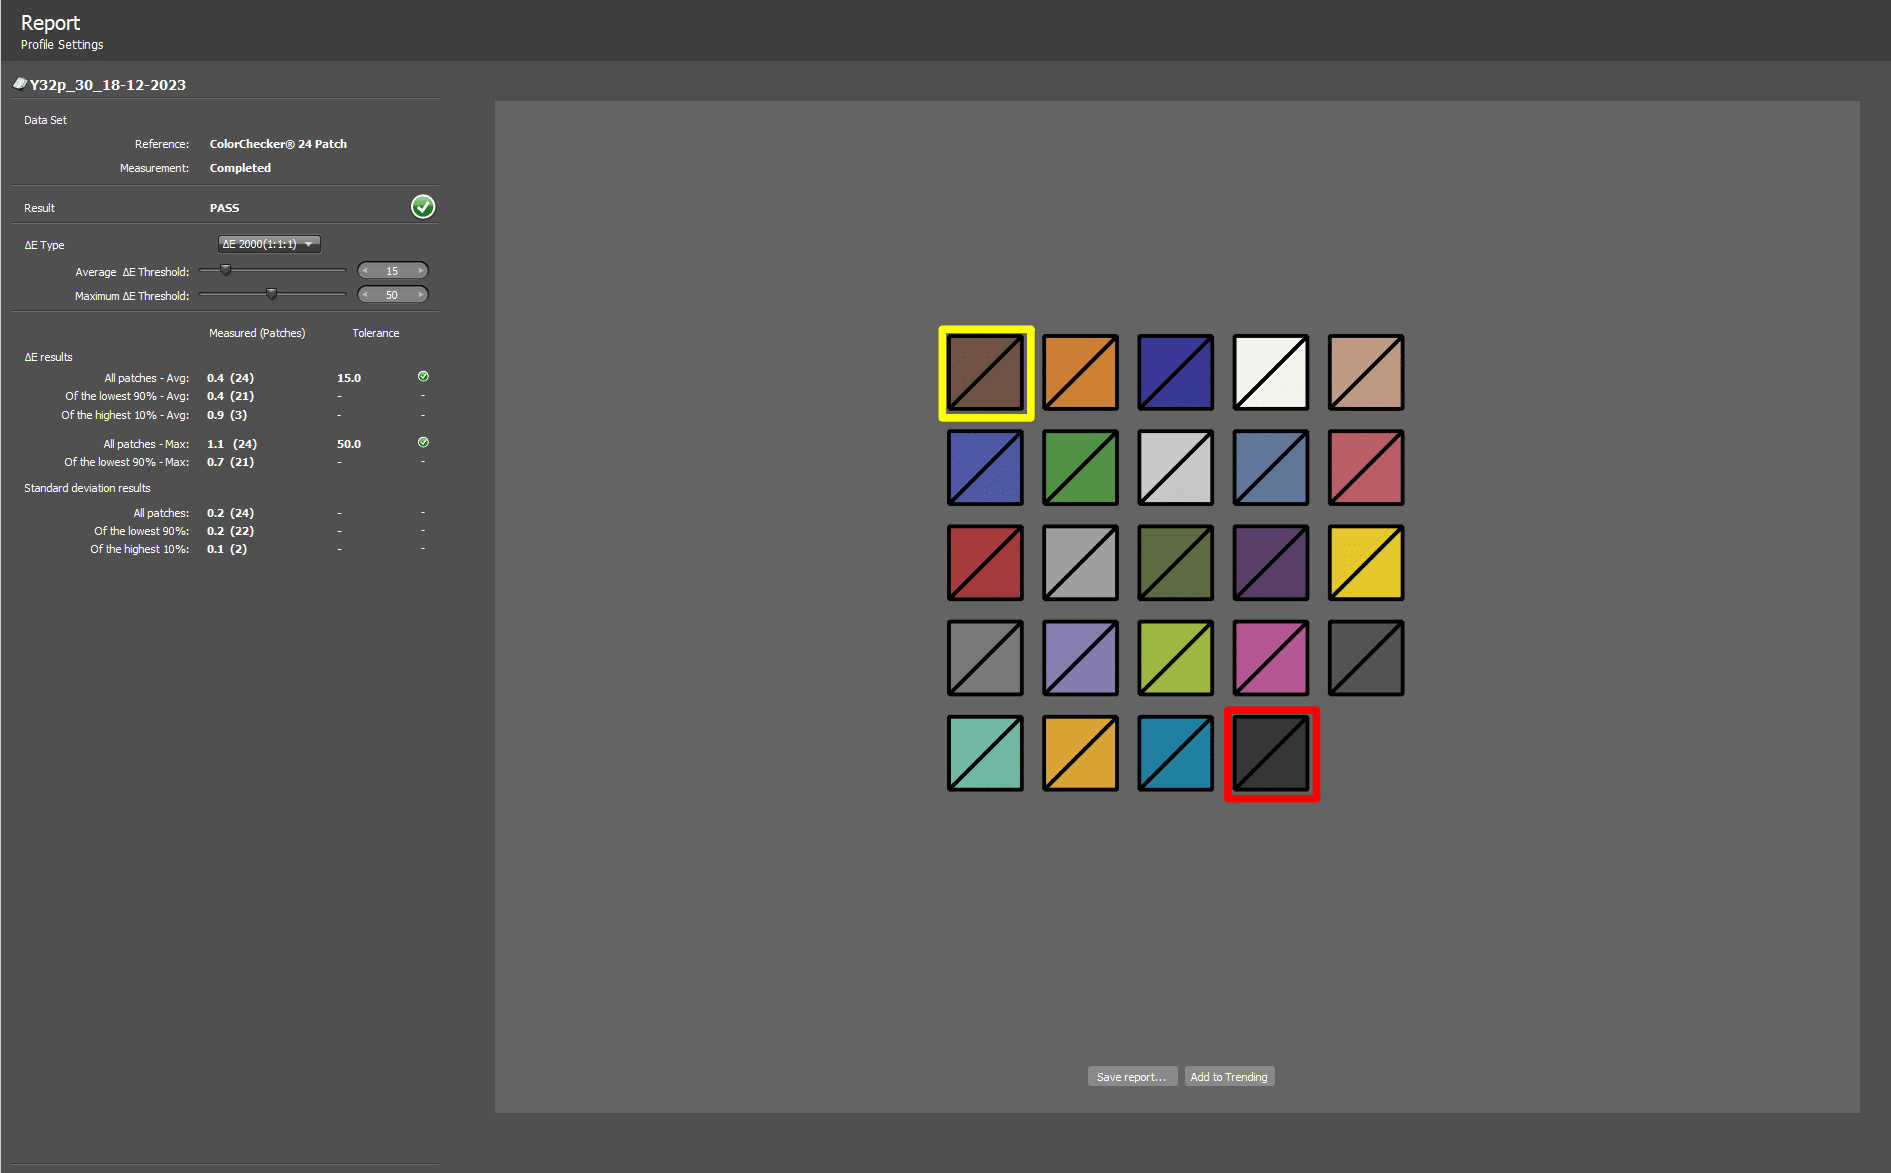Viewport: 1891px width, 1173px height.
Task: Increase Maximum ΔE Threshold with right arrow
Action: [x=421, y=295]
